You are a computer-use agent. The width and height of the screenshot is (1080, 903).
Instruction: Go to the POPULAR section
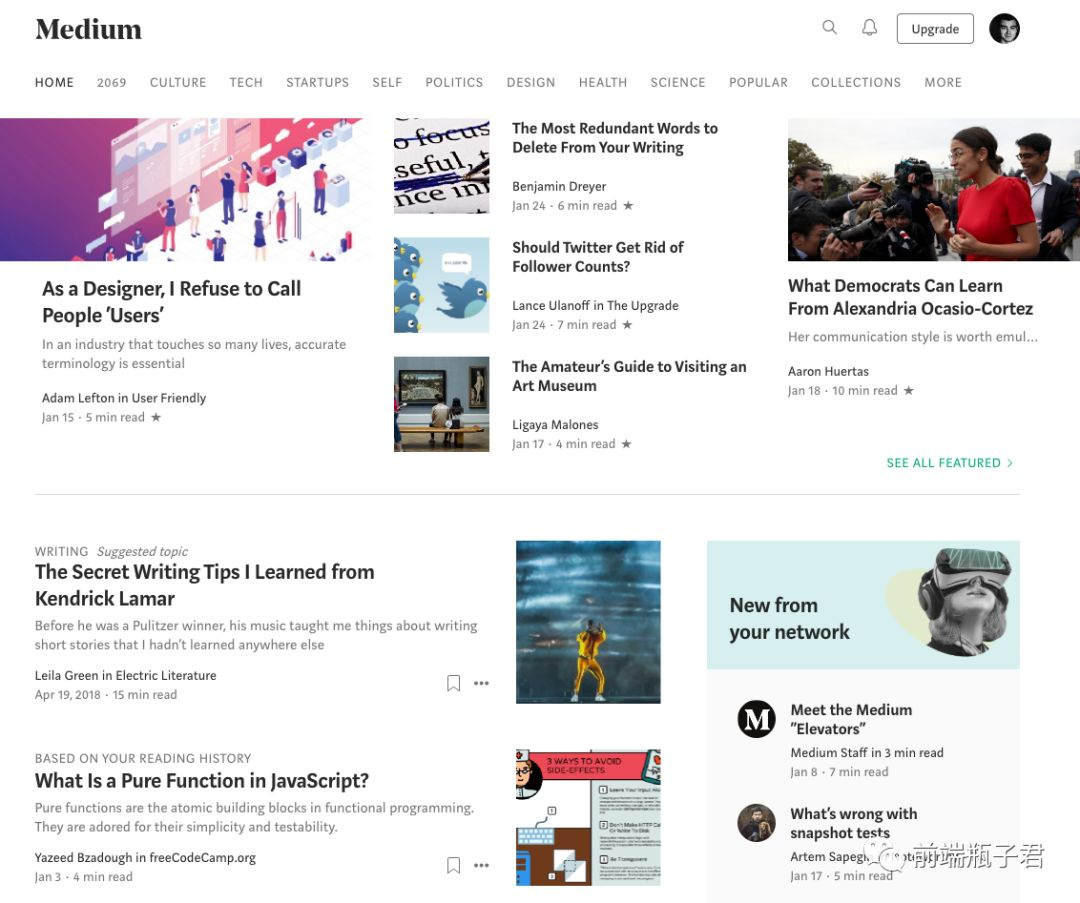tap(758, 83)
